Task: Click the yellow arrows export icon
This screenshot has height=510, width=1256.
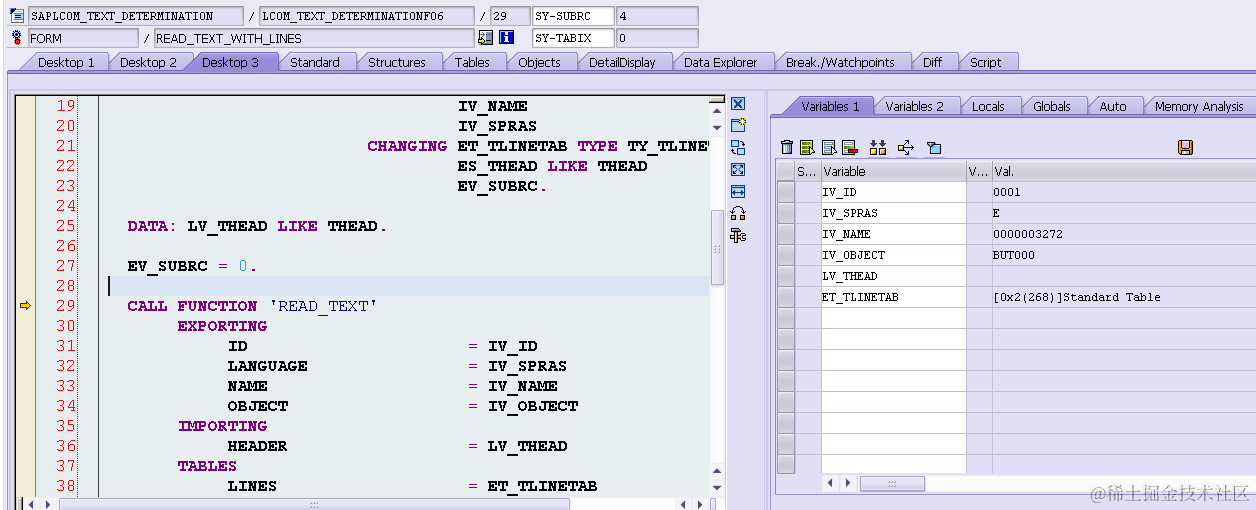Action: [906, 148]
